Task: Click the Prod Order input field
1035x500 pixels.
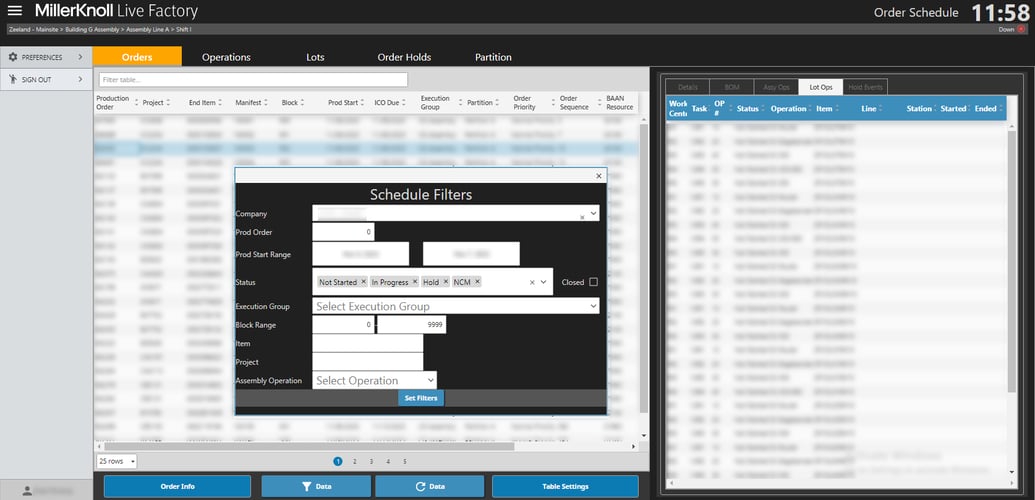Action: pyautogui.click(x=343, y=232)
